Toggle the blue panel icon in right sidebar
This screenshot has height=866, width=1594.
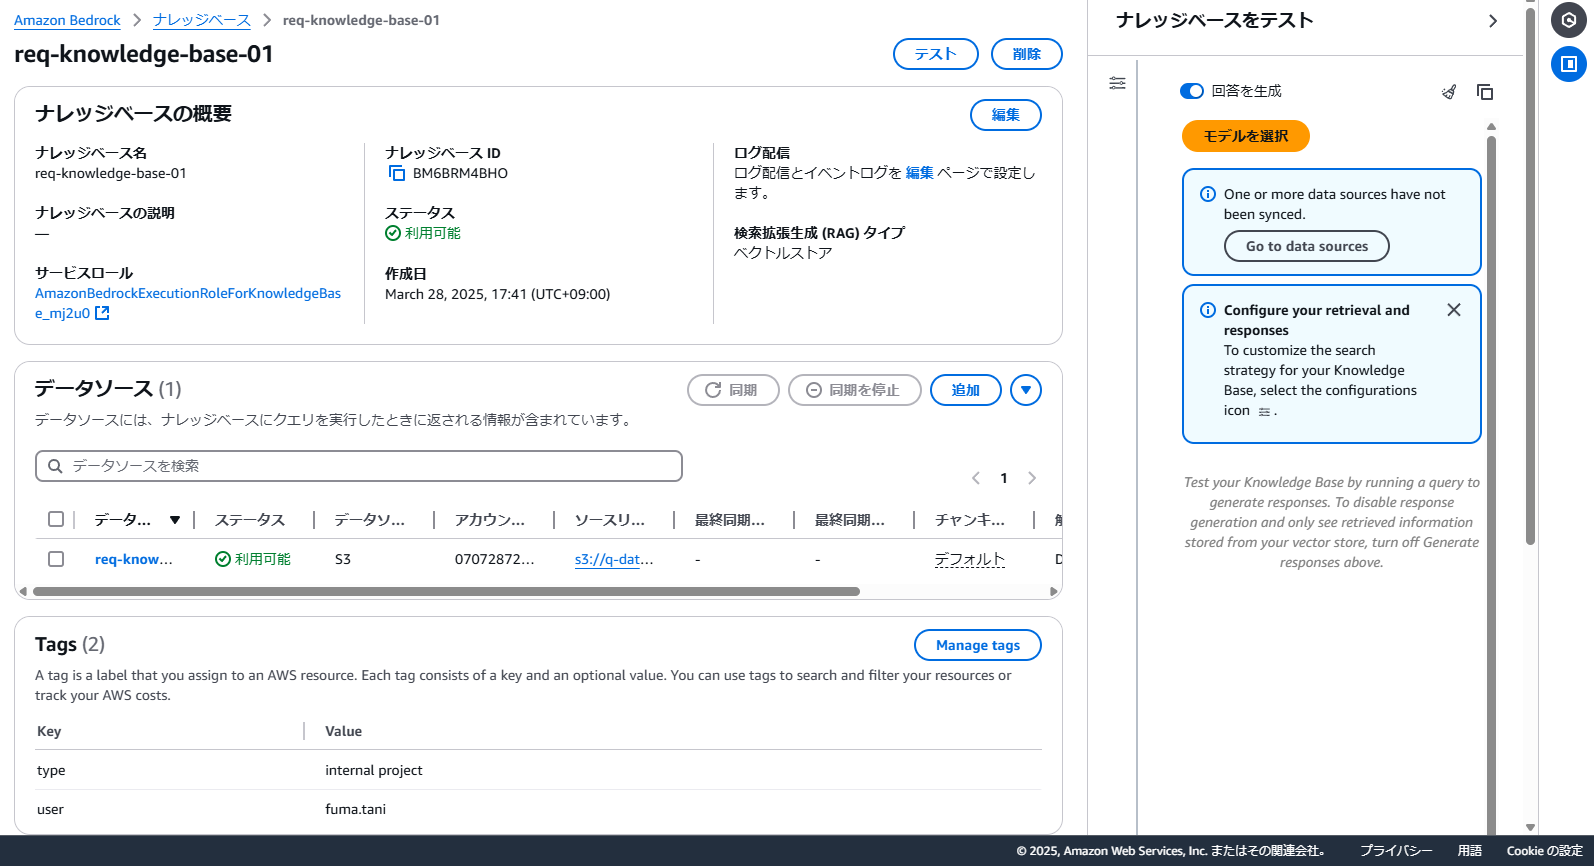(1569, 64)
